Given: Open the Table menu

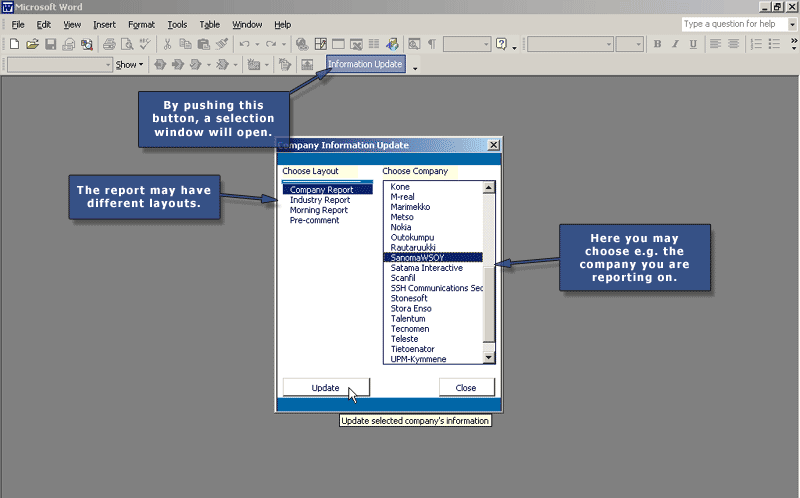Looking at the screenshot, I should 209,24.
